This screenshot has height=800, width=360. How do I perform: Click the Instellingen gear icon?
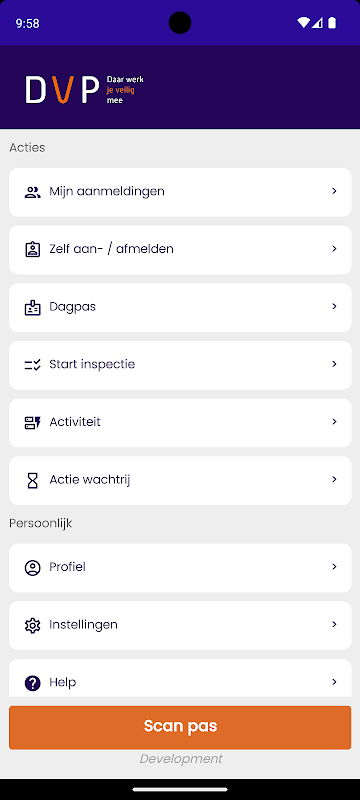[x=33, y=626]
